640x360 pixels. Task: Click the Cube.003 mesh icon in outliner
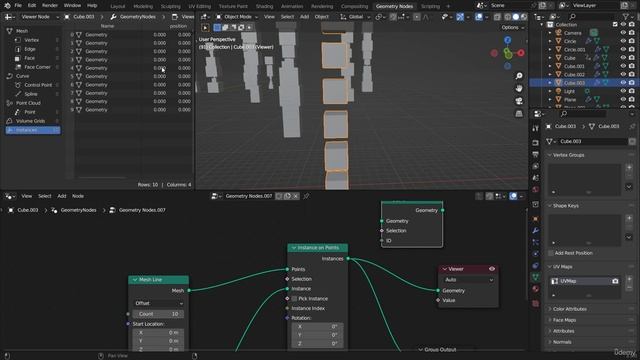559,83
